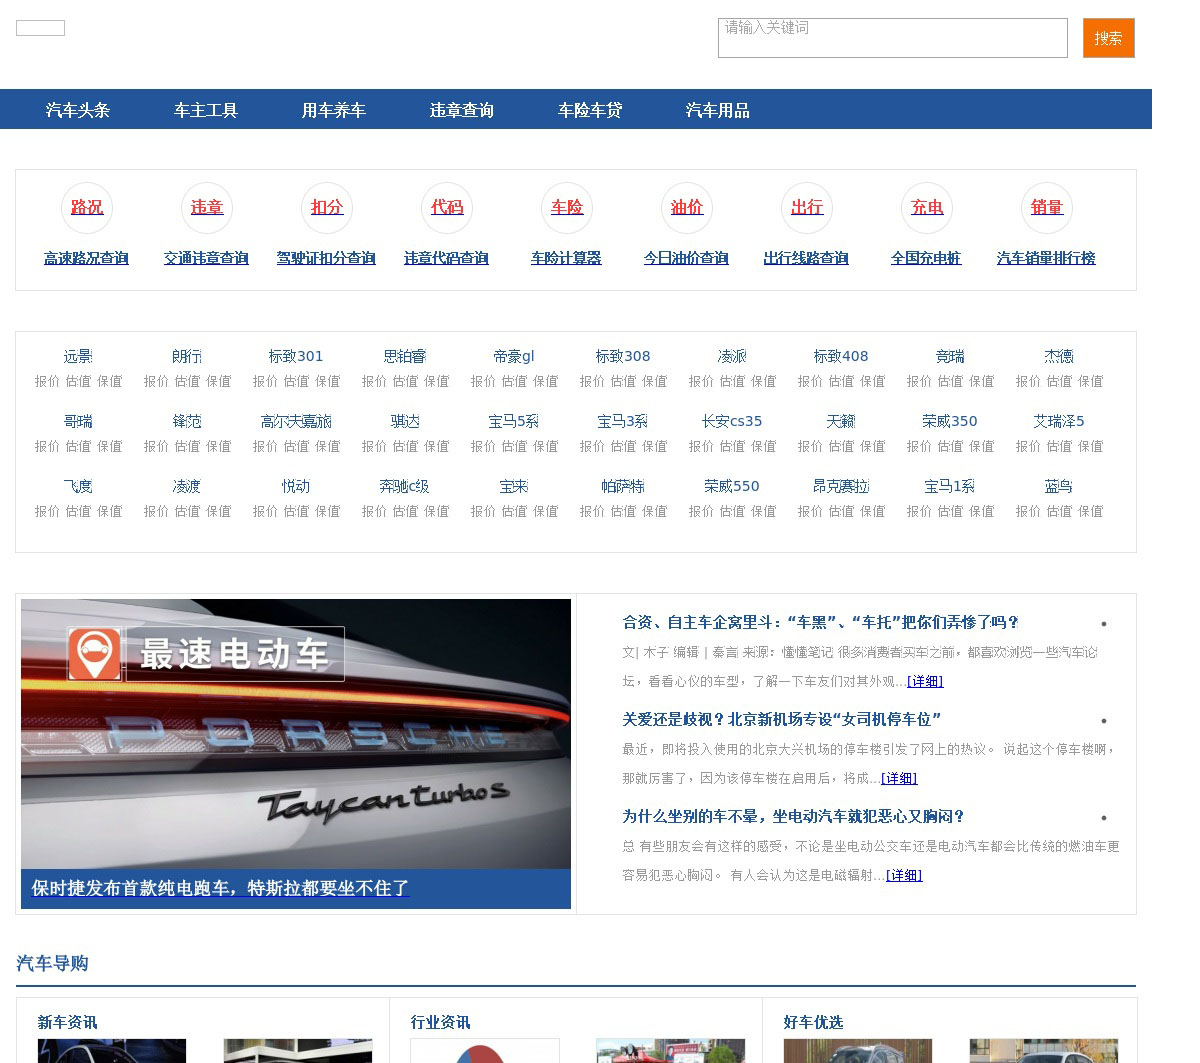
Task: Click the 奔驰c级 car model
Action: 405,486
